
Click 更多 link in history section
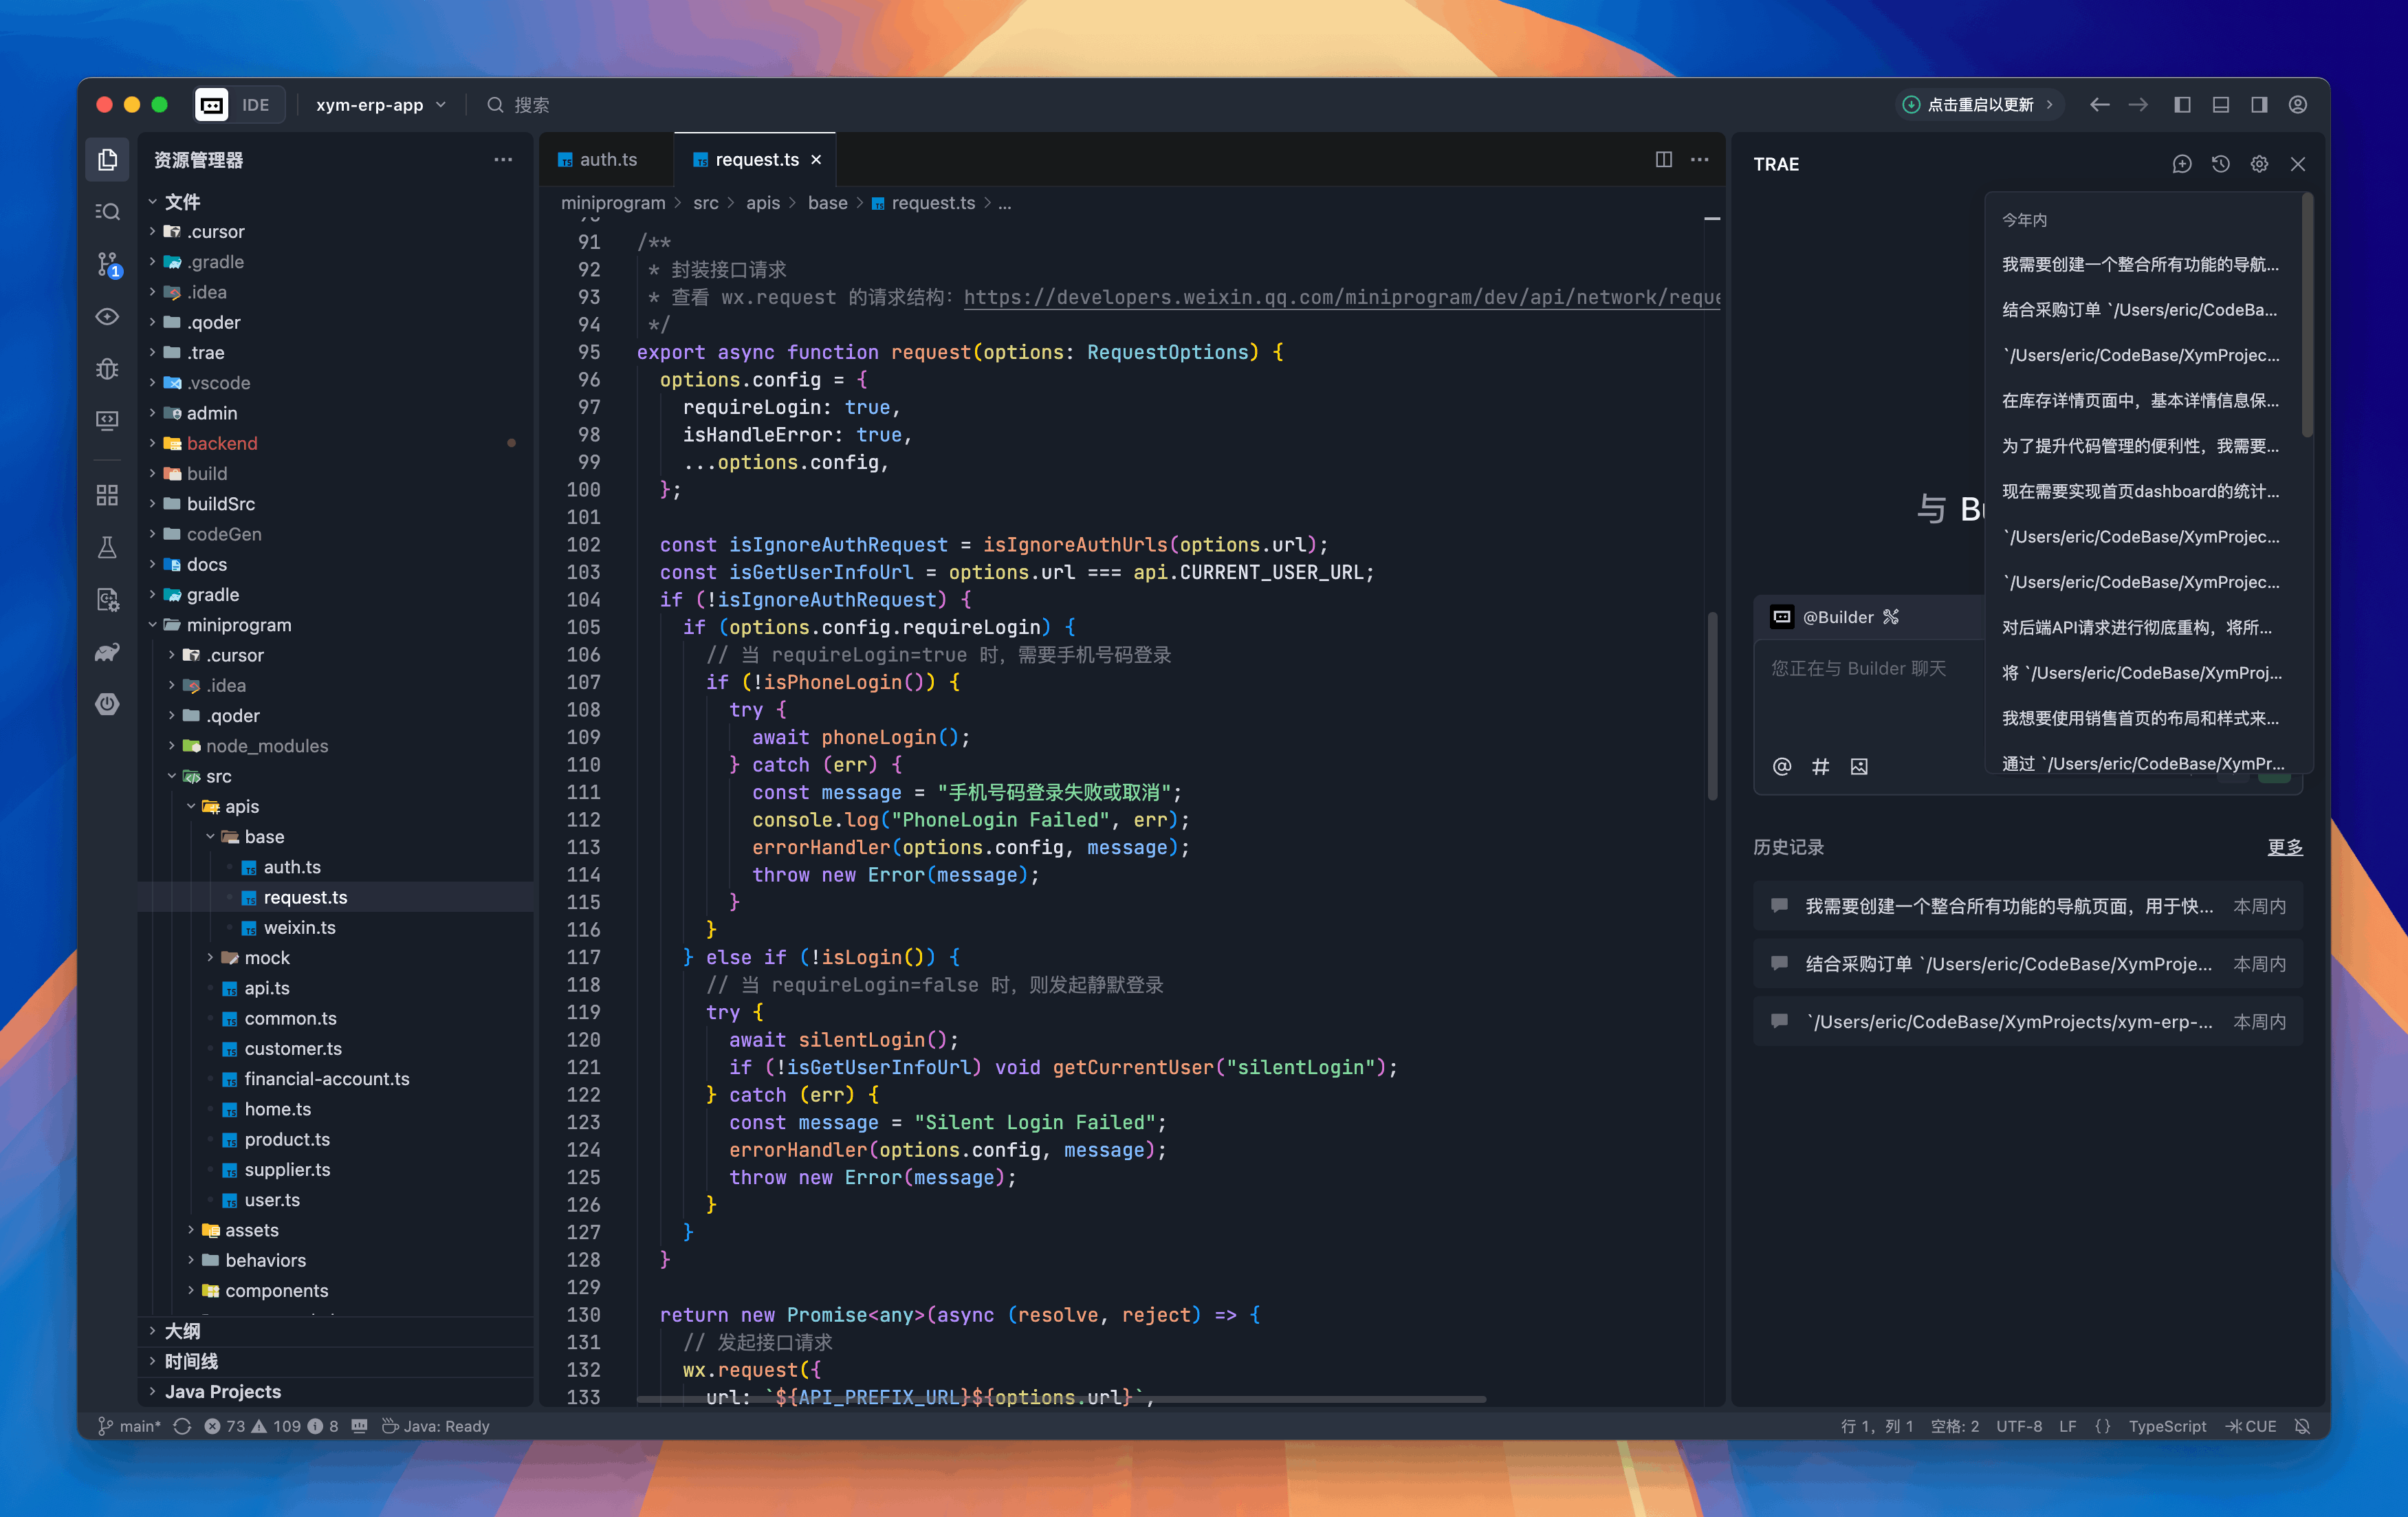[2284, 847]
